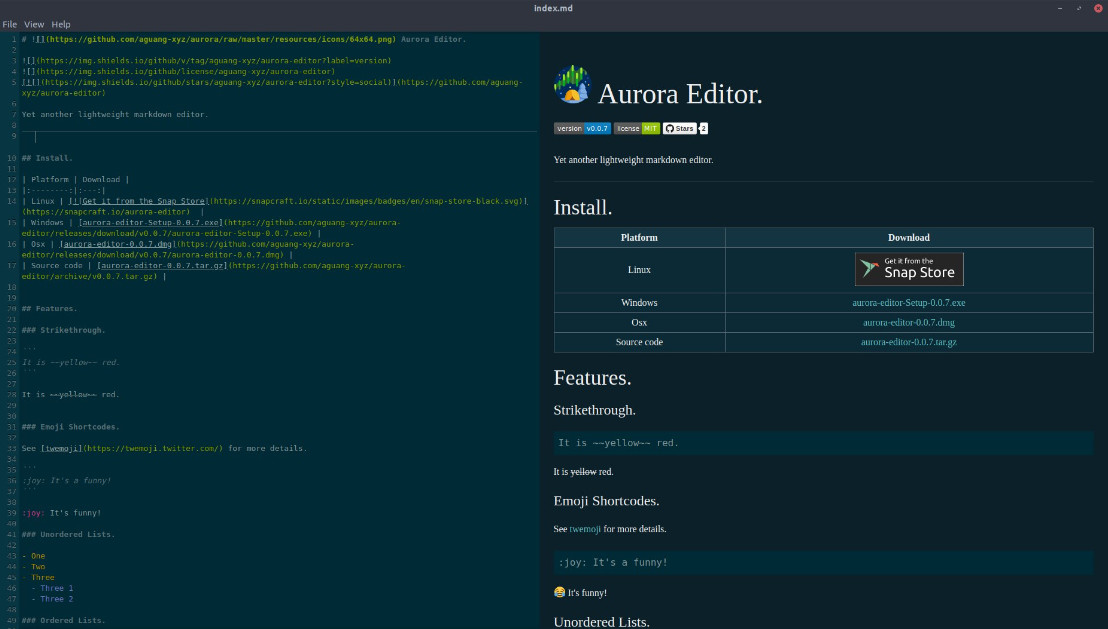Click the [aurora-editor-0.0.7.dmg] text in the editor
The width and height of the screenshot is (1108, 629).
click(118, 244)
